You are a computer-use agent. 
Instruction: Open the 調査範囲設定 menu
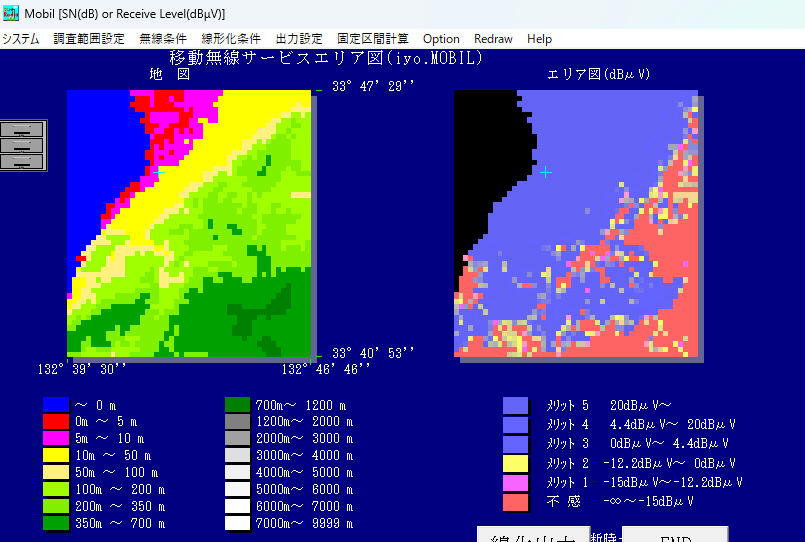pyautogui.click(x=89, y=39)
